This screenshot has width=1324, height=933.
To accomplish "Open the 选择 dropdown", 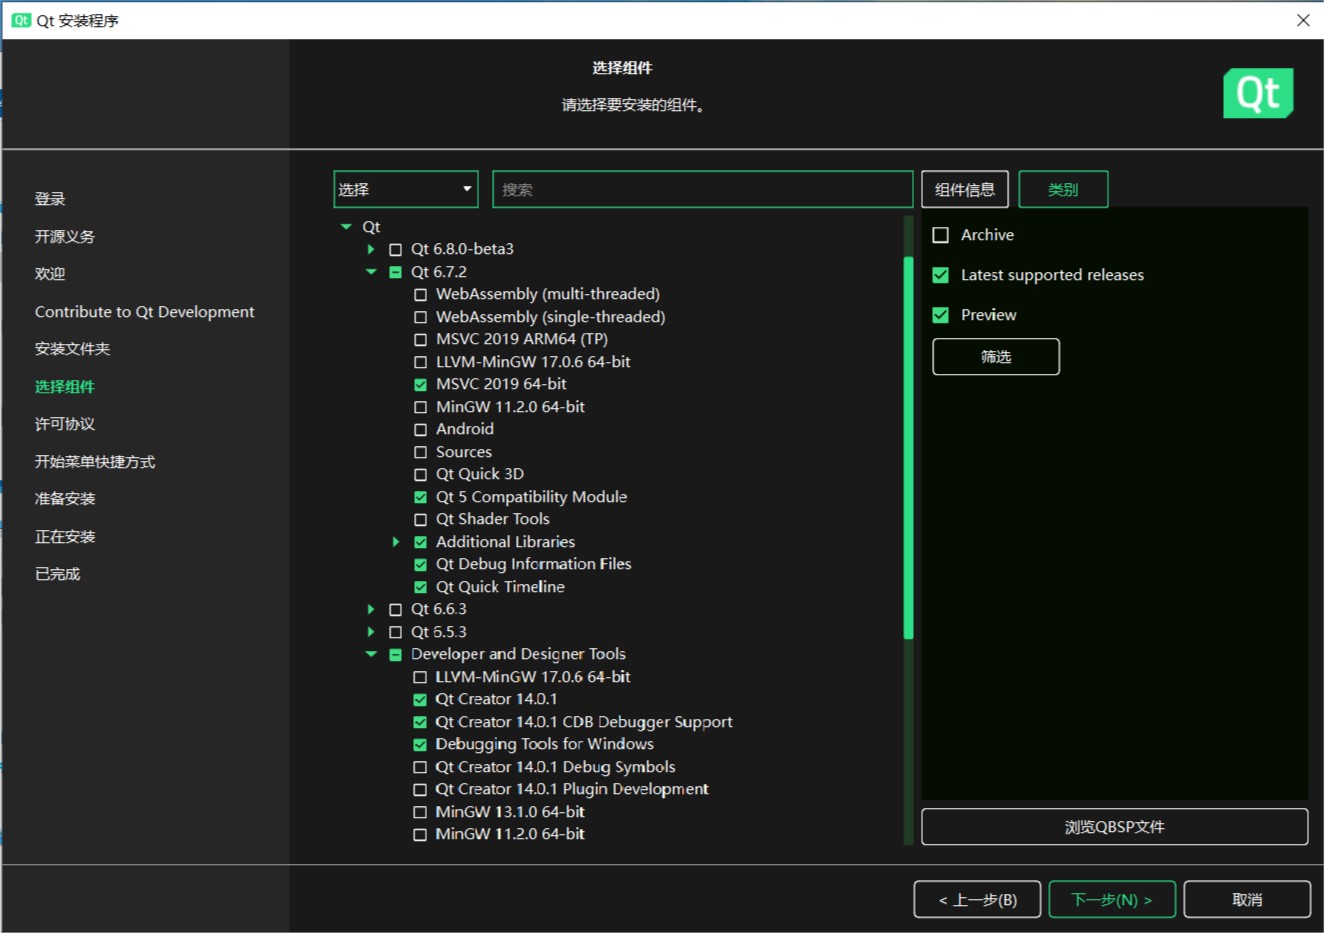I will (406, 189).
